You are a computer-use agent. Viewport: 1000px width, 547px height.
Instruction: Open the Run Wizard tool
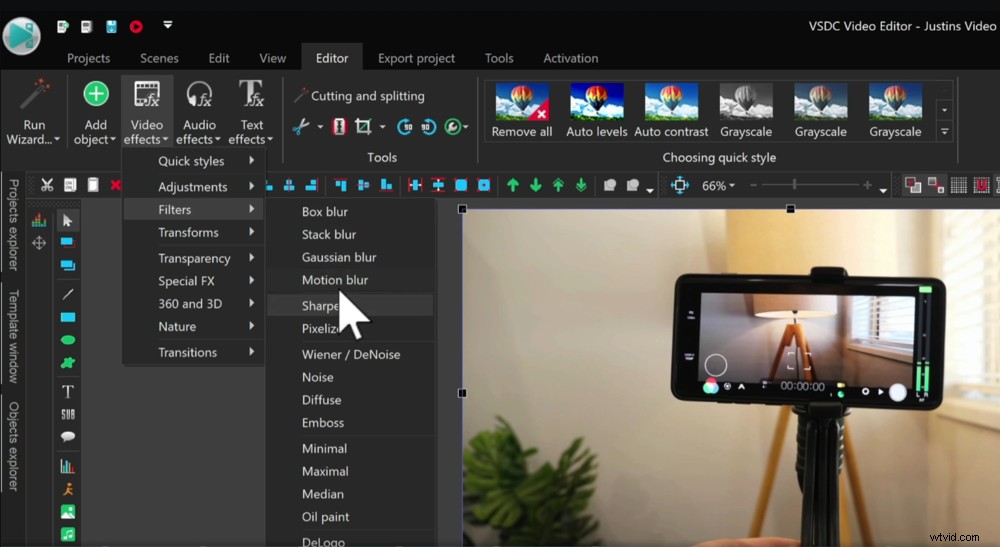34,112
